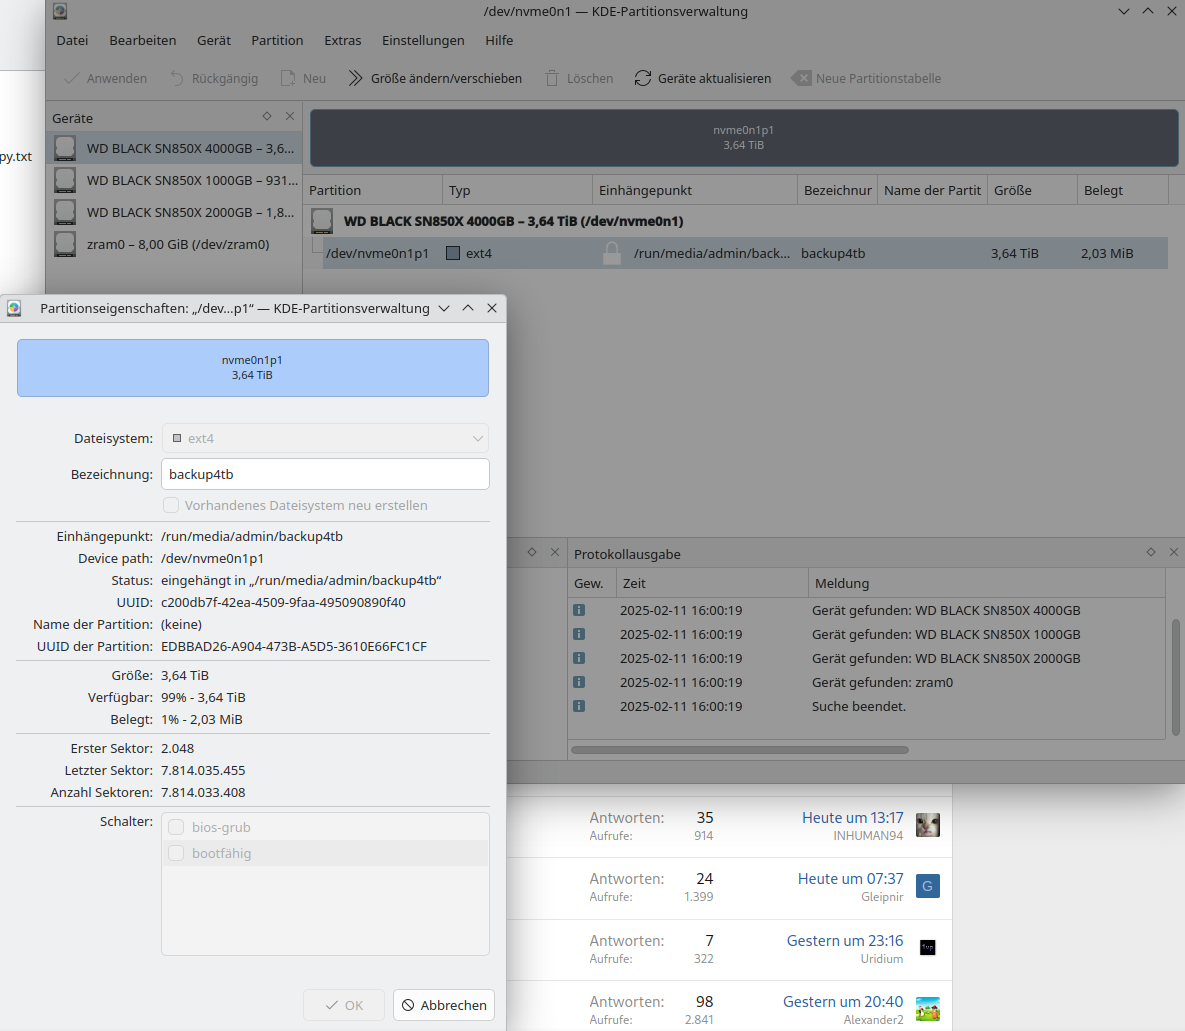The image size is (1185, 1031).
Task: Open Größe ändern/verschieben tool
Action: (435, 79)
